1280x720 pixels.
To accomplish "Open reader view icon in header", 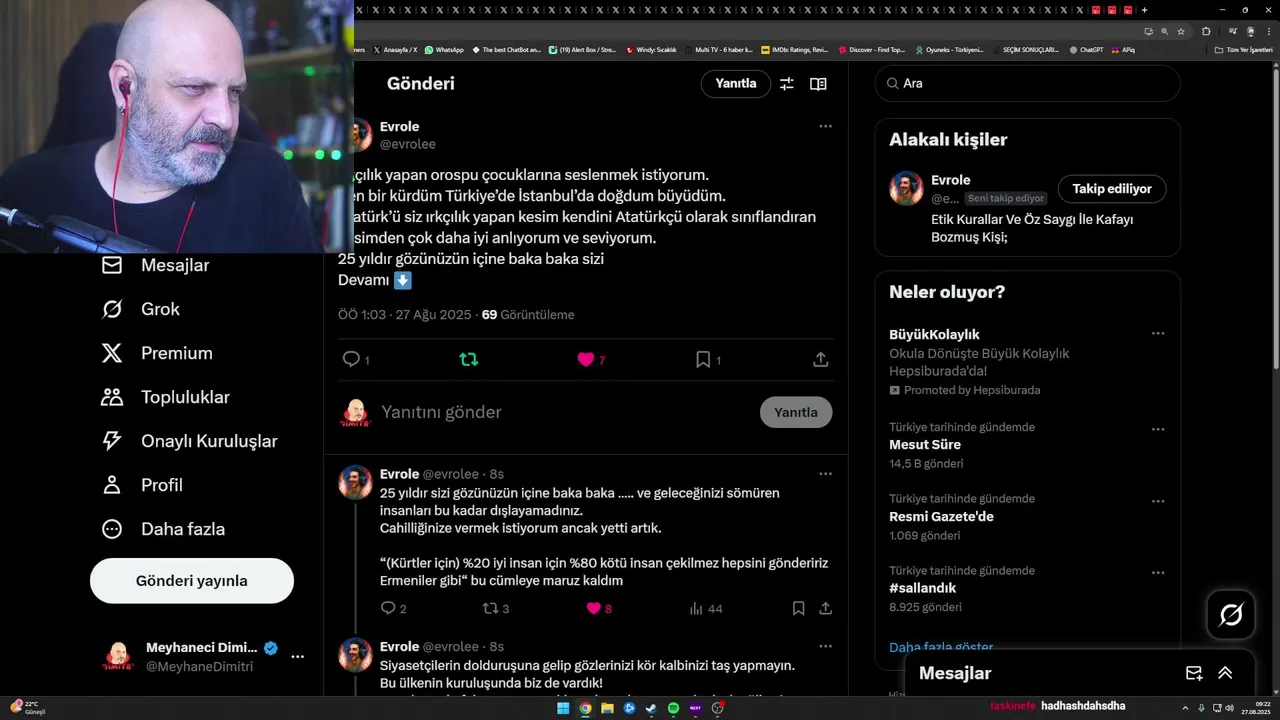I will (818, 84).
